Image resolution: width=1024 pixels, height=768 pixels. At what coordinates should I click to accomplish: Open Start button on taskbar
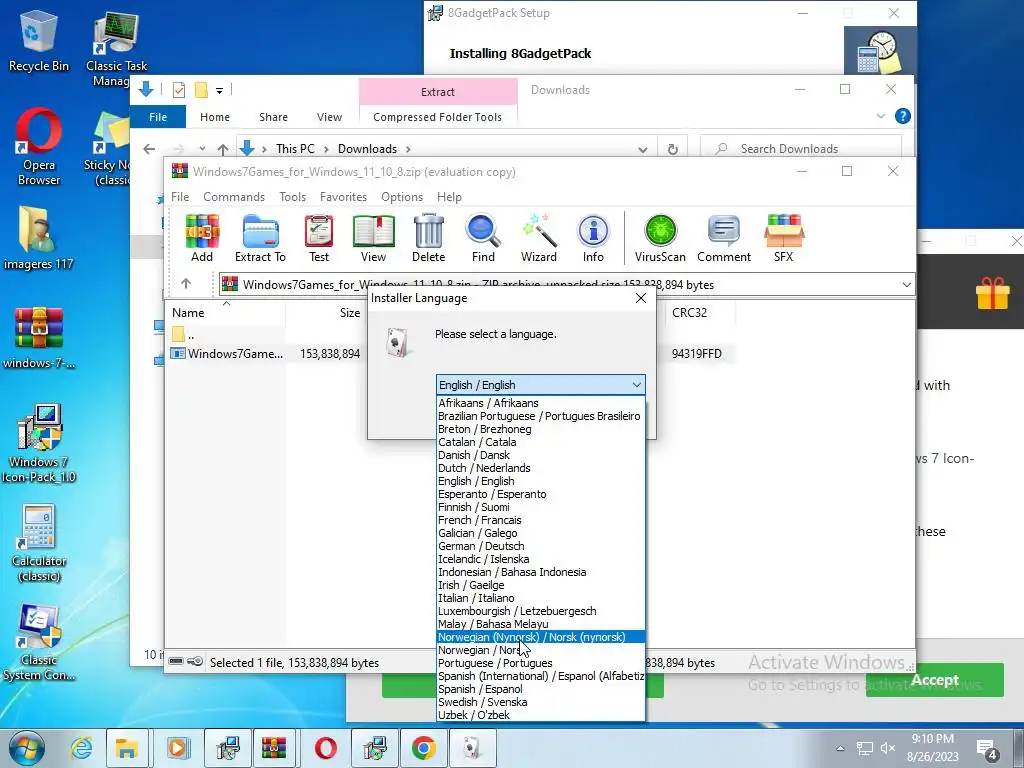pyautogui.click(x=26, y=748)
